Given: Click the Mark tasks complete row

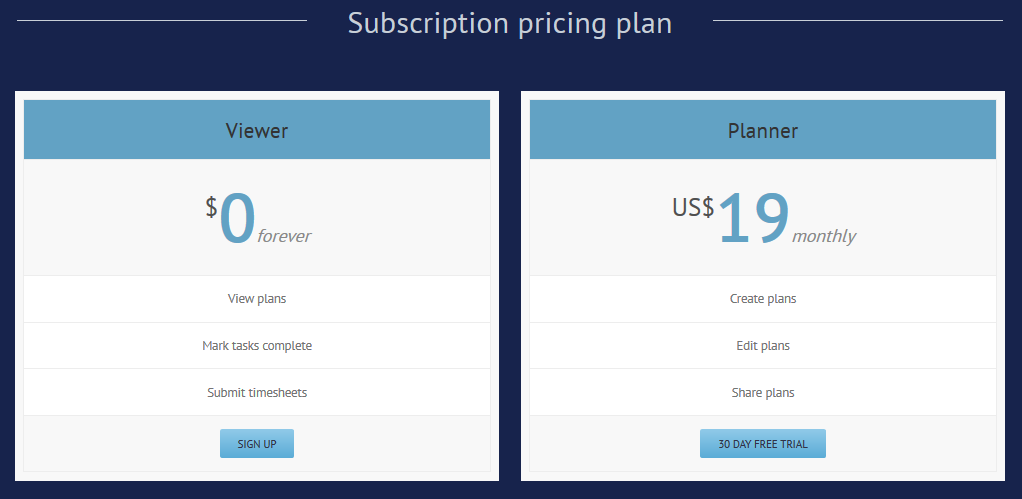Looking at the screenshot, I should click(x=257, y=346).
